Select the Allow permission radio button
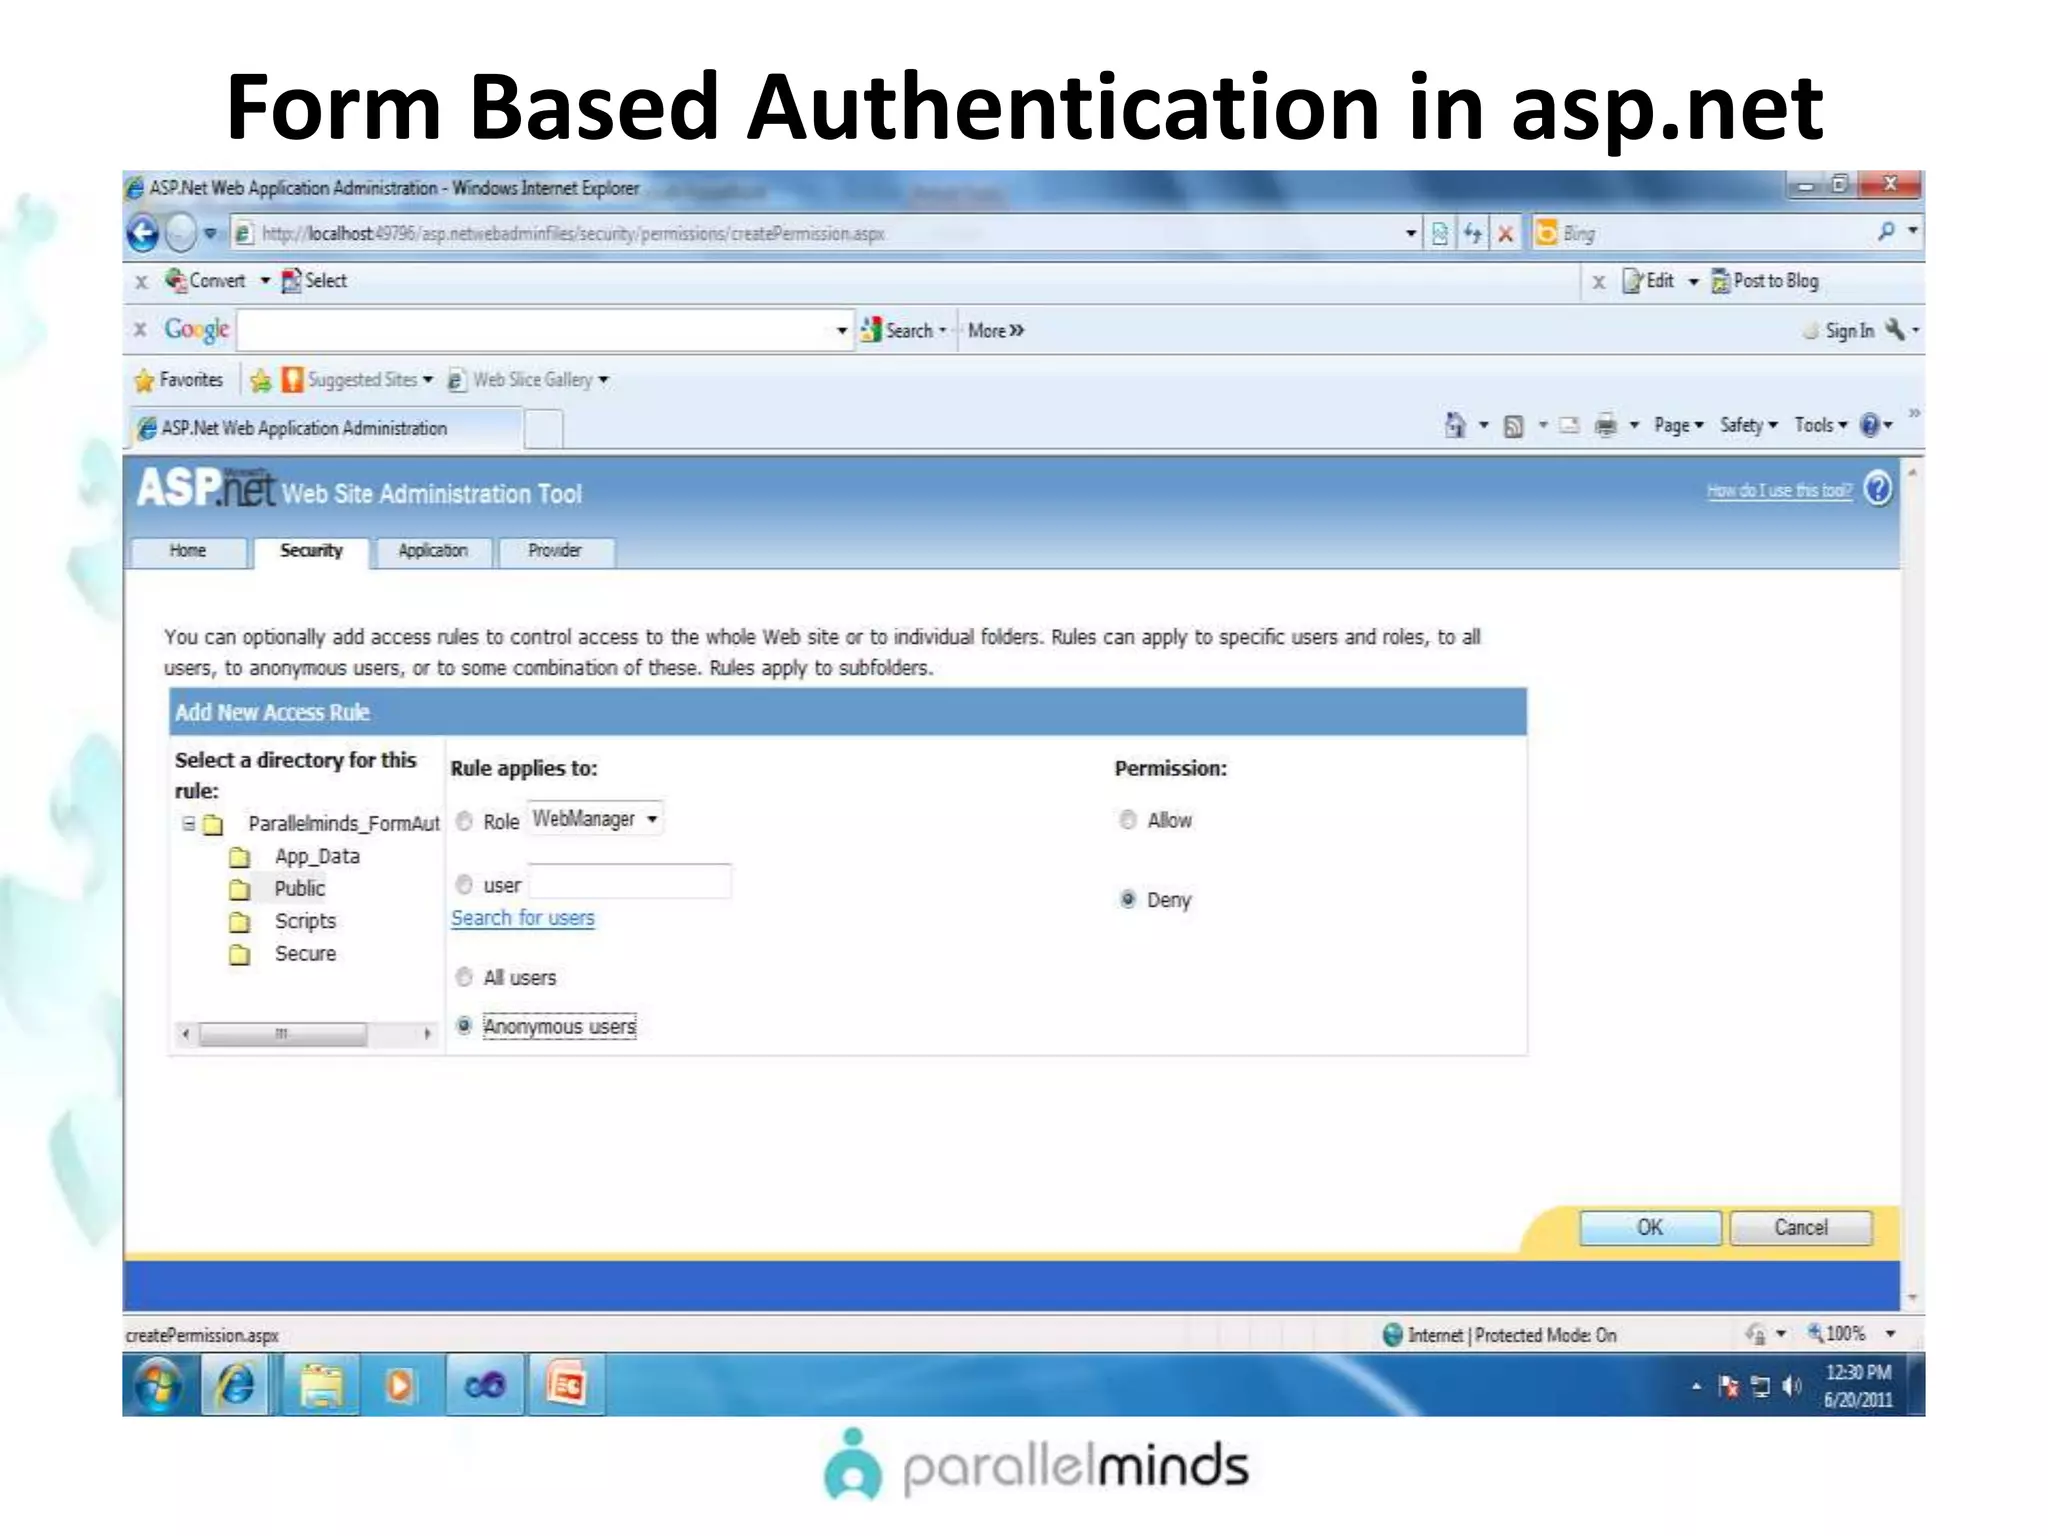Viewport: 2048px width, 1536px height. [x=1128, y=820]
